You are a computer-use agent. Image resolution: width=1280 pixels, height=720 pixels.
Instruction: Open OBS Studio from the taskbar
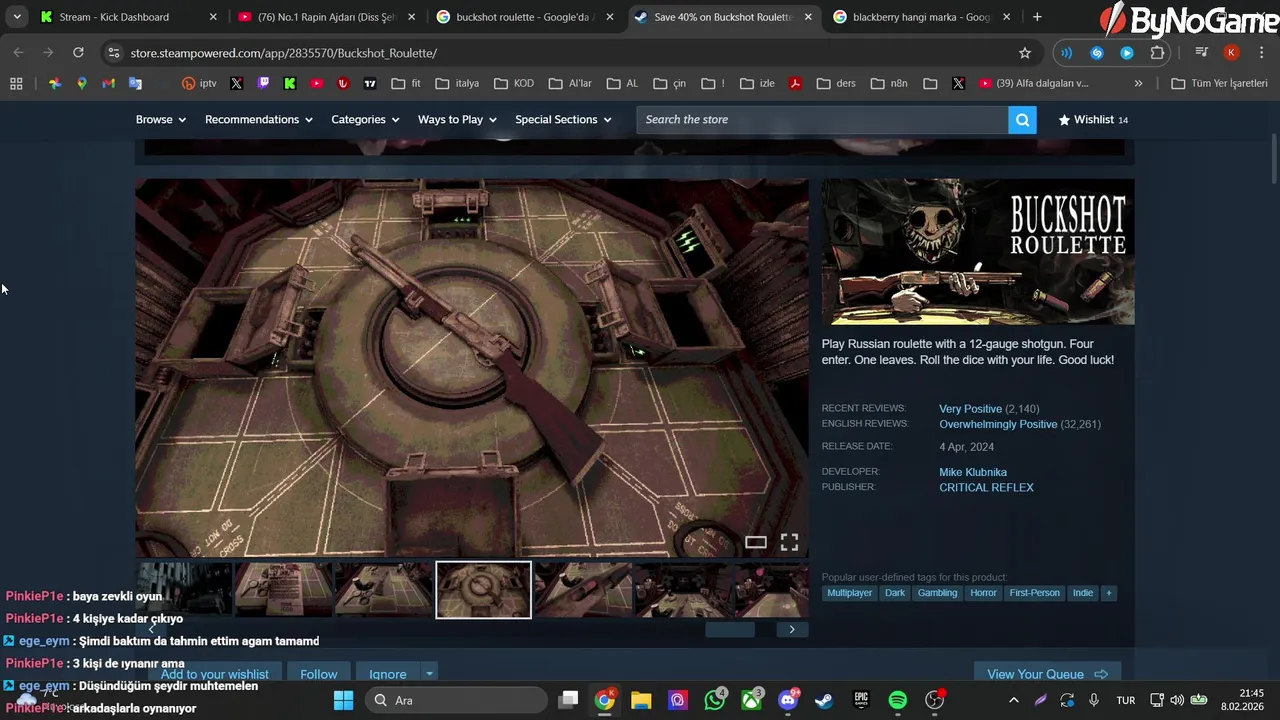tap(935, 701)
